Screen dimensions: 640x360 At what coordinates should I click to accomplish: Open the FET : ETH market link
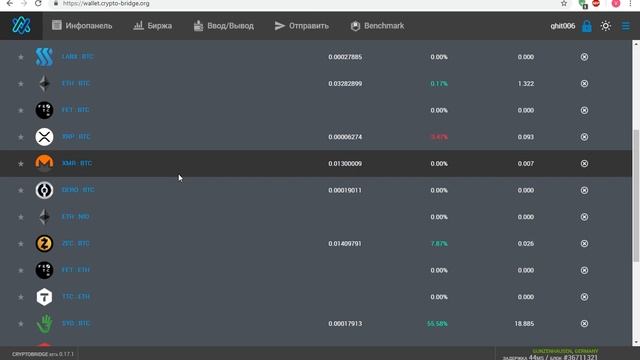click(76, 270)
